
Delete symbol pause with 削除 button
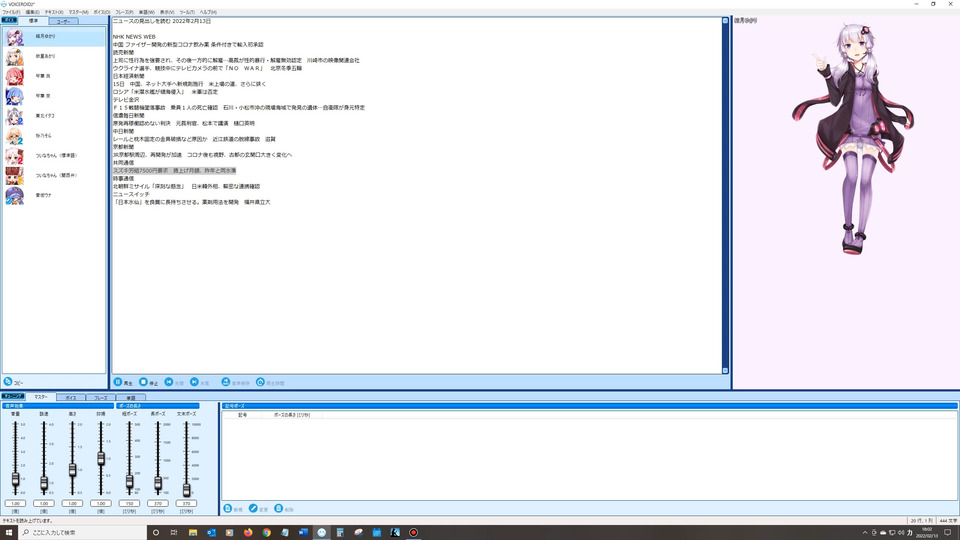pyautogui.click(x=284, y=509)
